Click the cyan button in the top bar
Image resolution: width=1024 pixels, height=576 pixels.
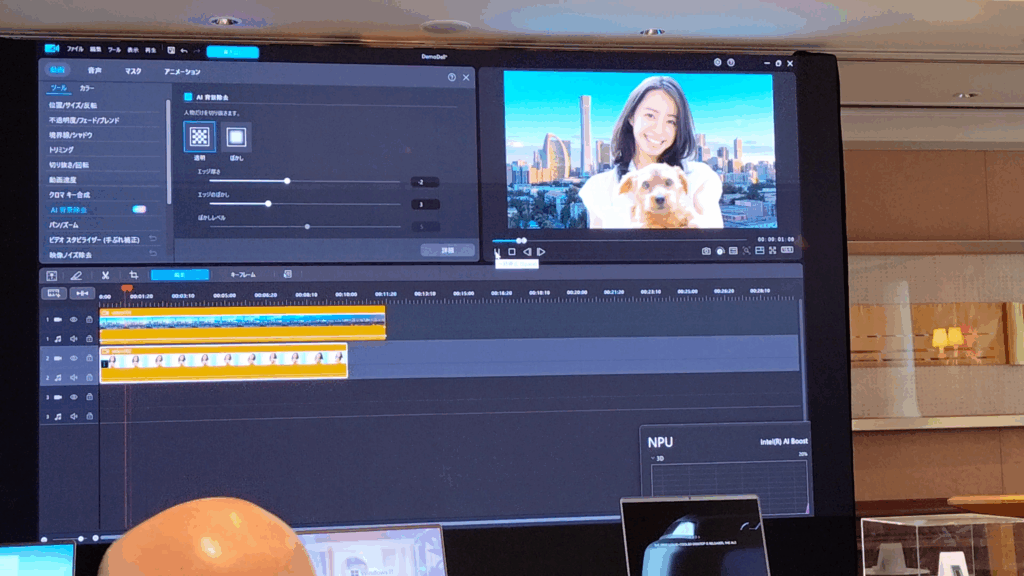[232, 52]
